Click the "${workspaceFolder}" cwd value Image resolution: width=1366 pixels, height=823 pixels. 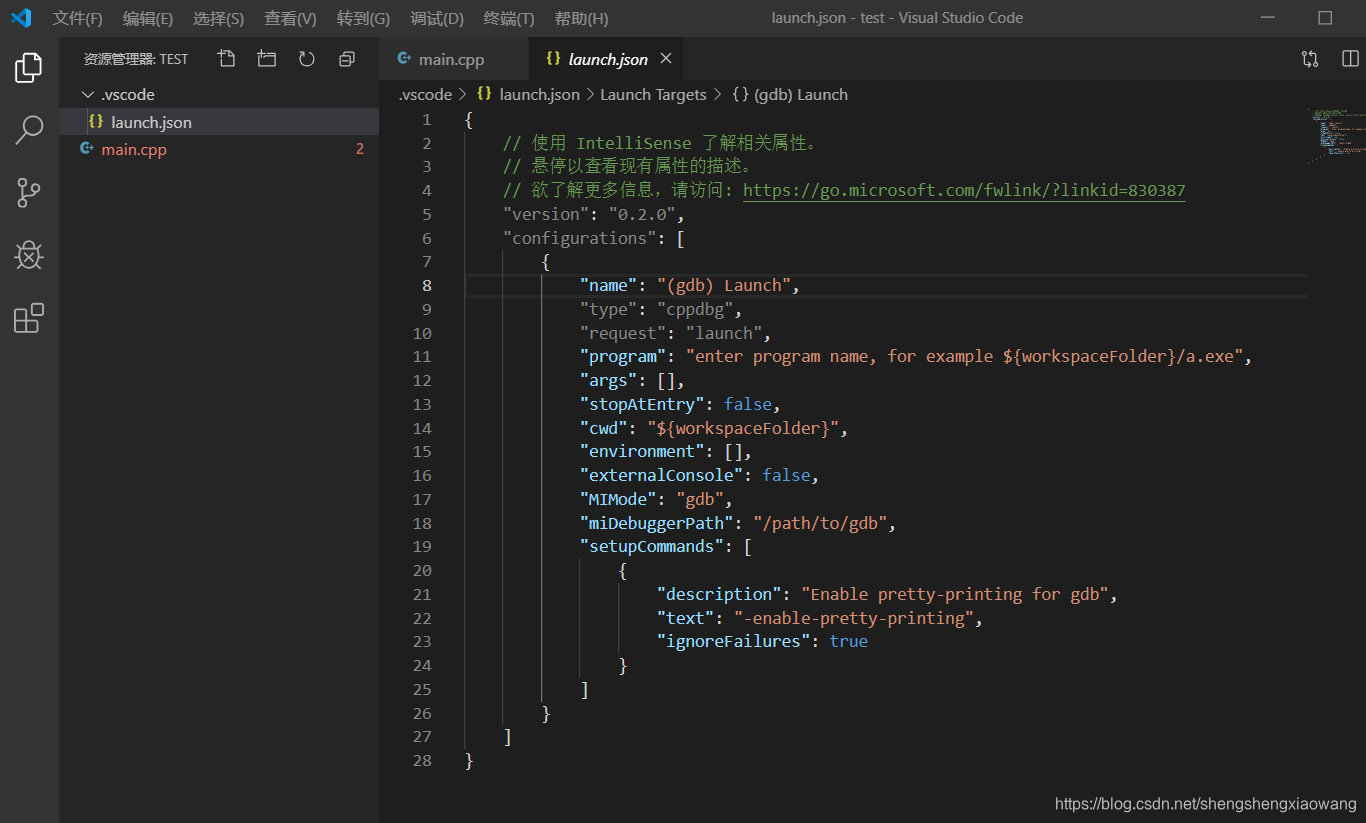(x=743, y=428)
